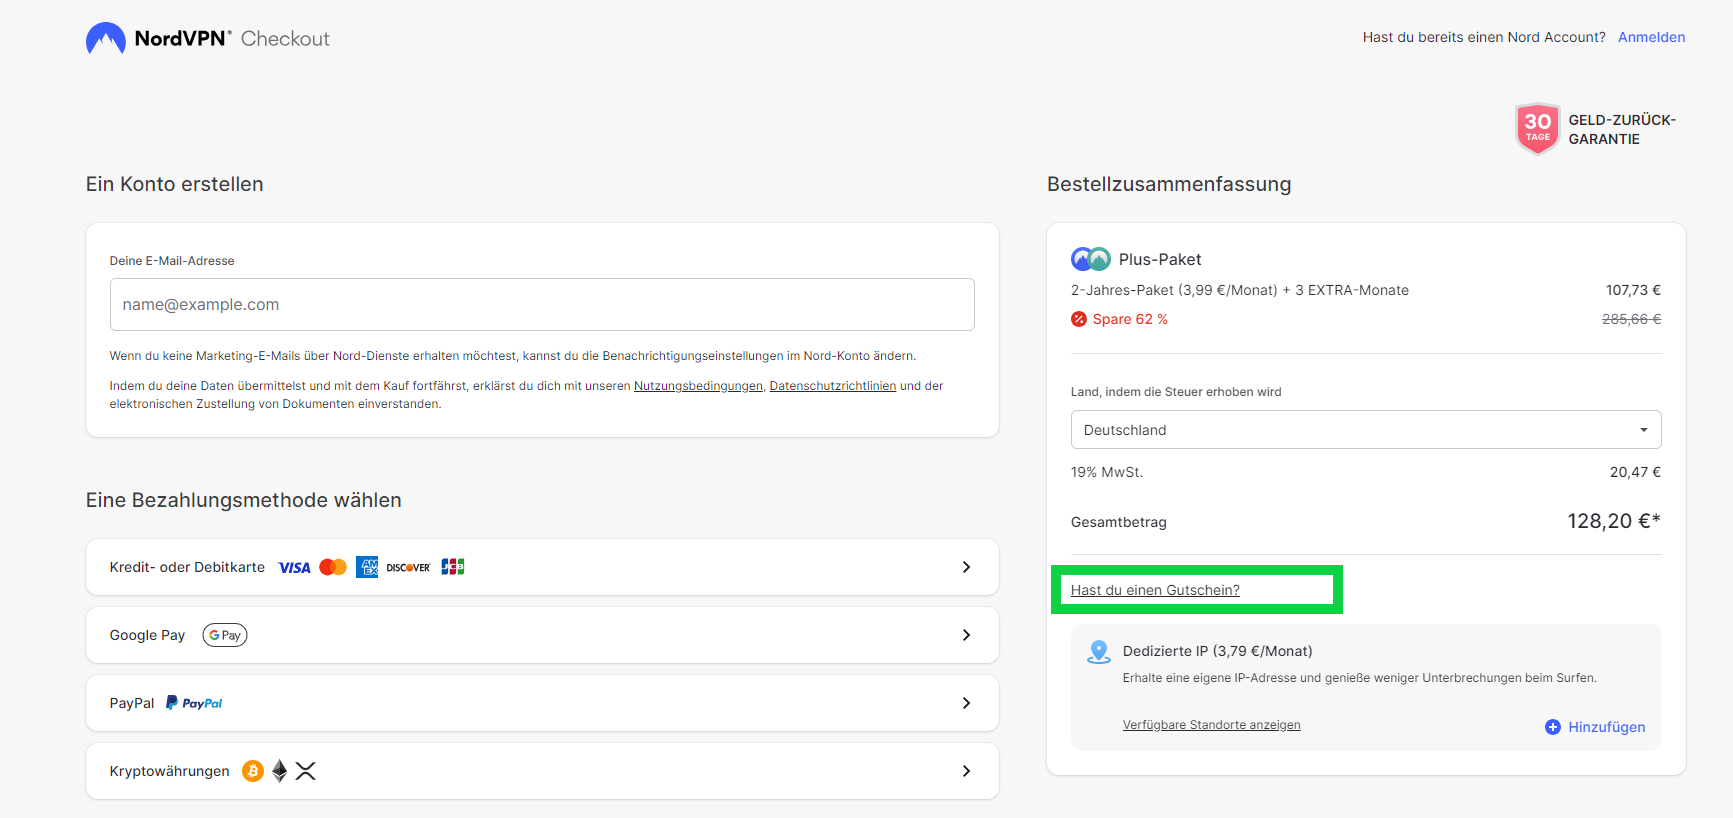This screenshot has height=818, width=1733.
Task: Click the Visa card logo
Action: click(294, 567)
